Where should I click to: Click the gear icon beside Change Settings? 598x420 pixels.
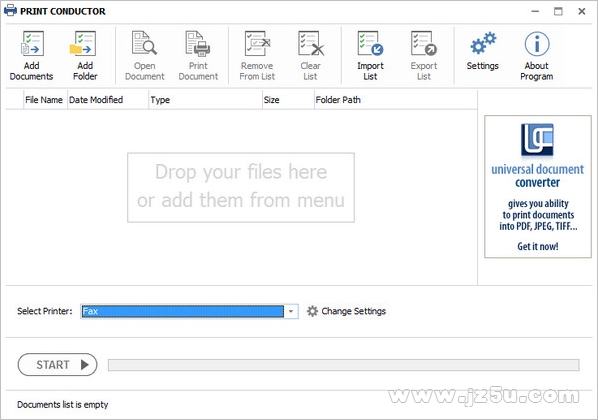click(312, 311)
